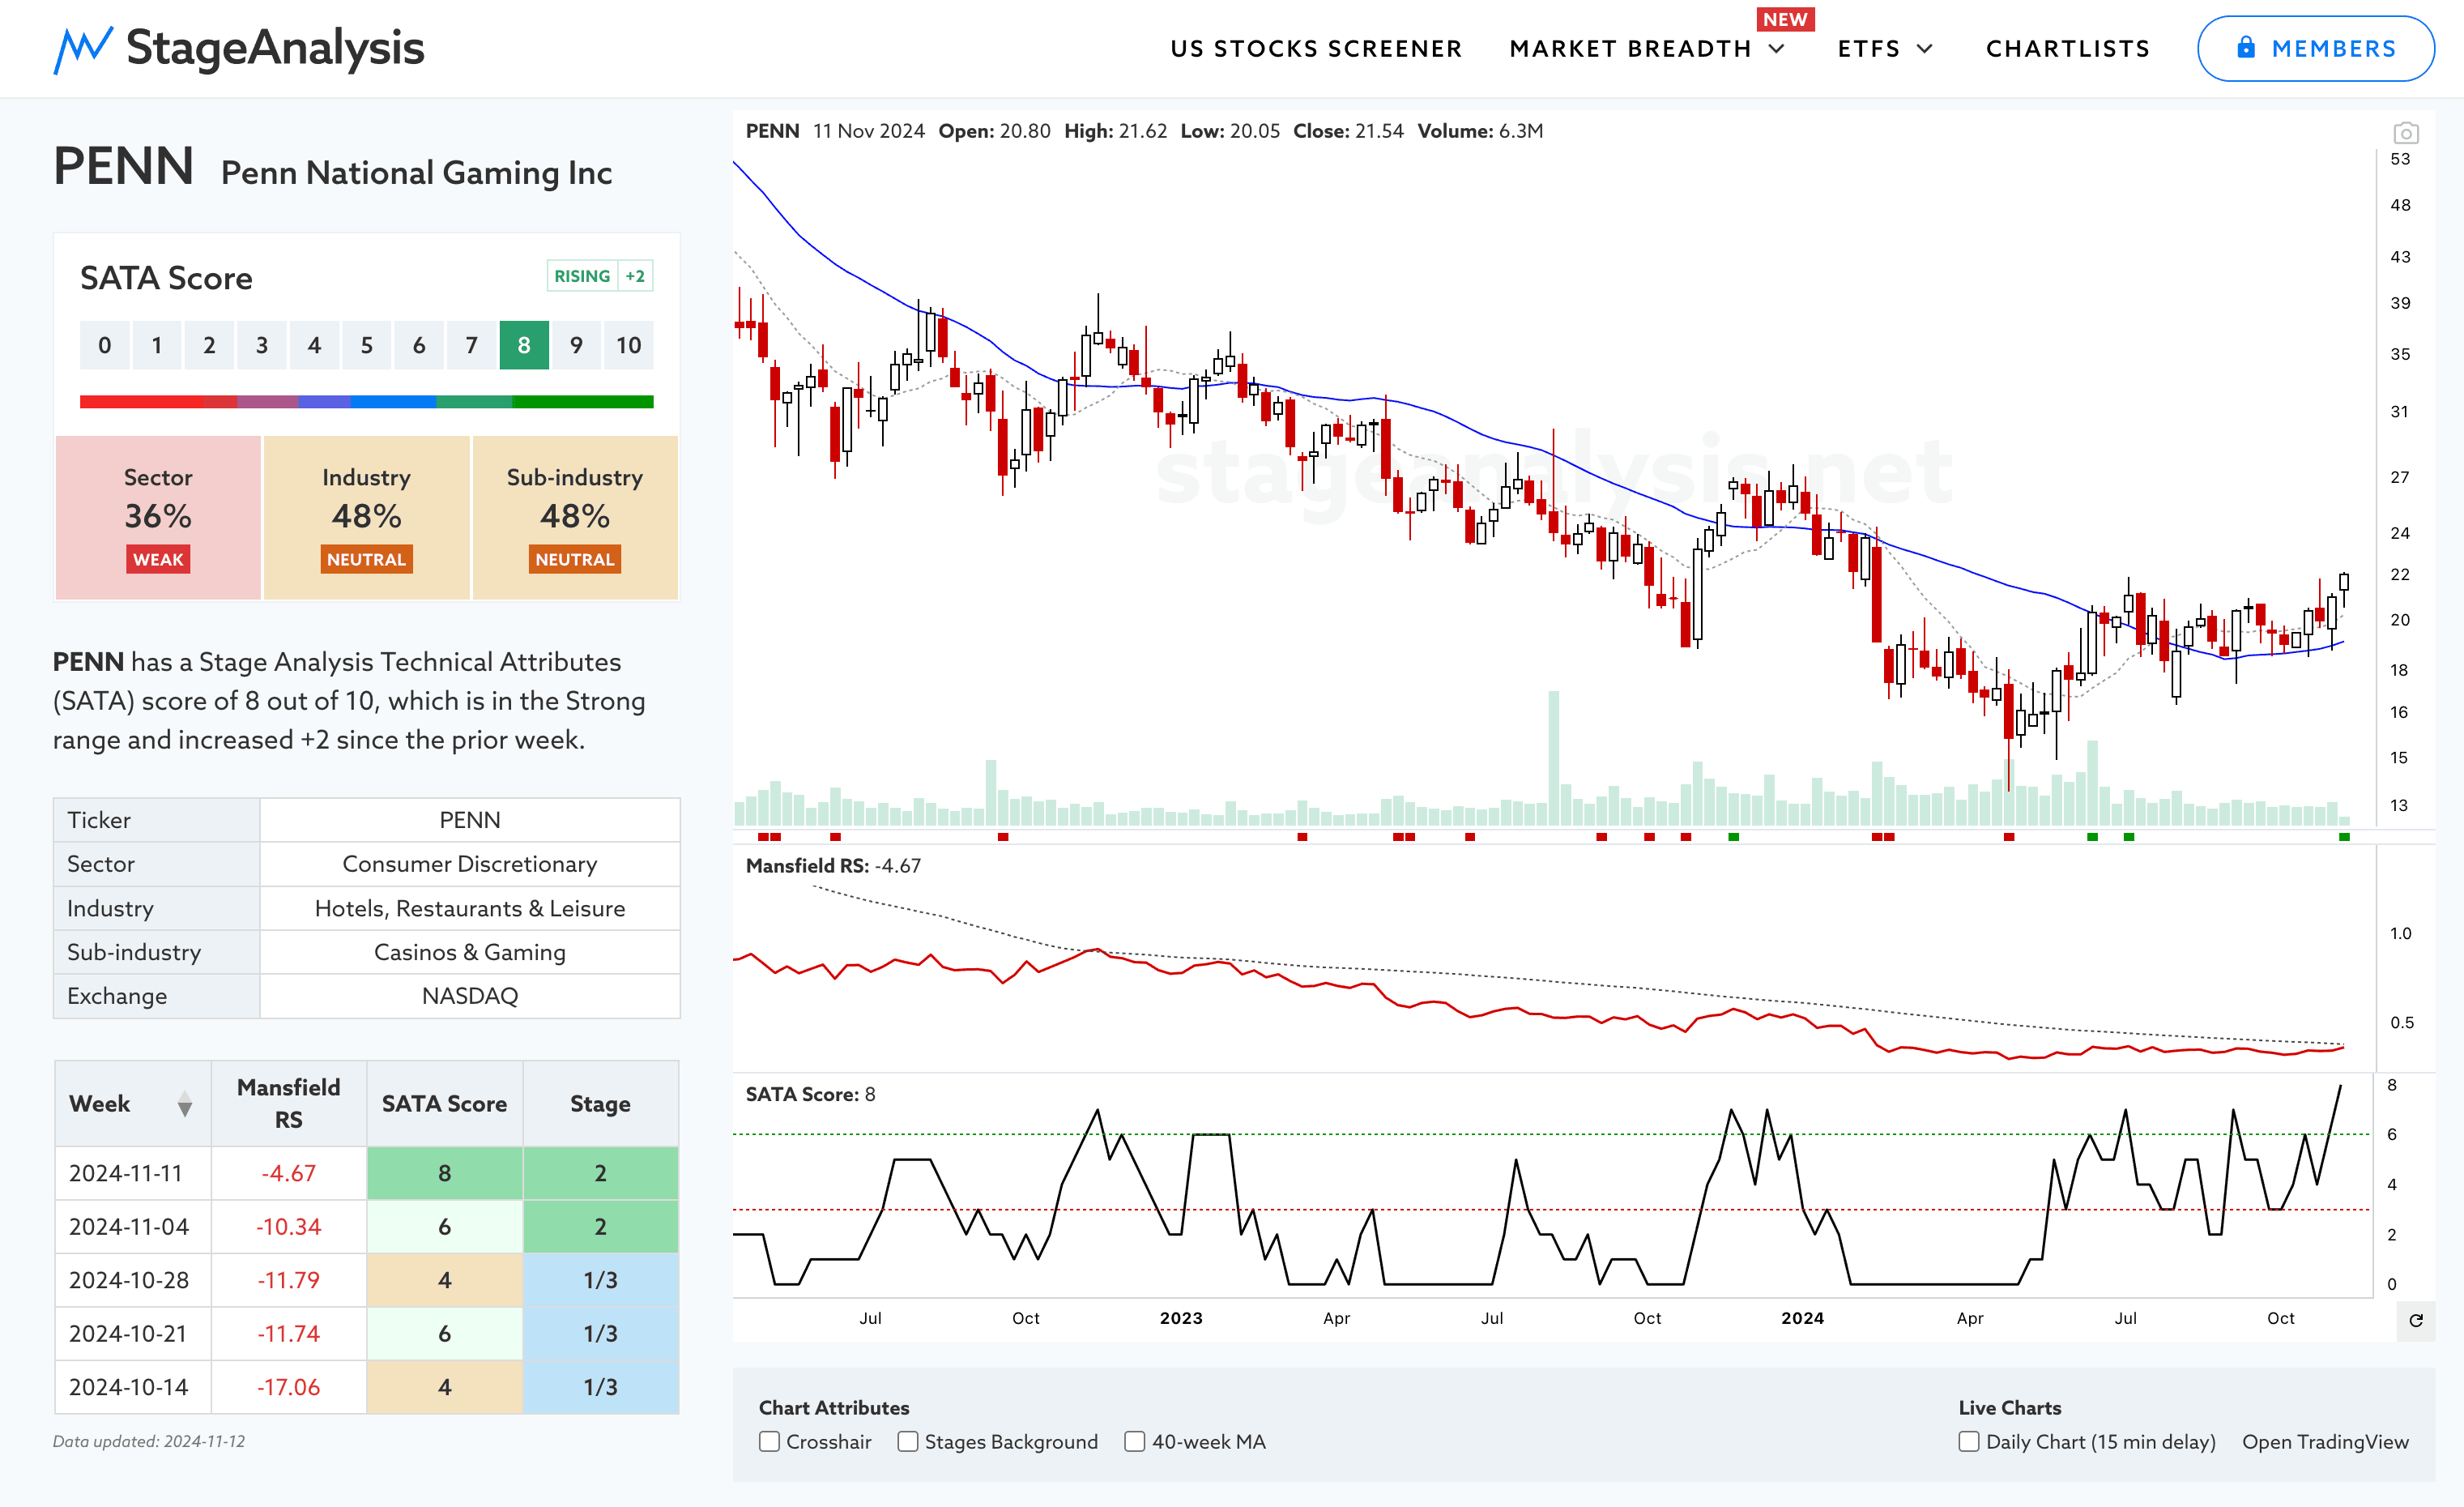This screenshot has width=2464, height=1507.
Task: Click the RISING status badge
Action: pos(582,276)
